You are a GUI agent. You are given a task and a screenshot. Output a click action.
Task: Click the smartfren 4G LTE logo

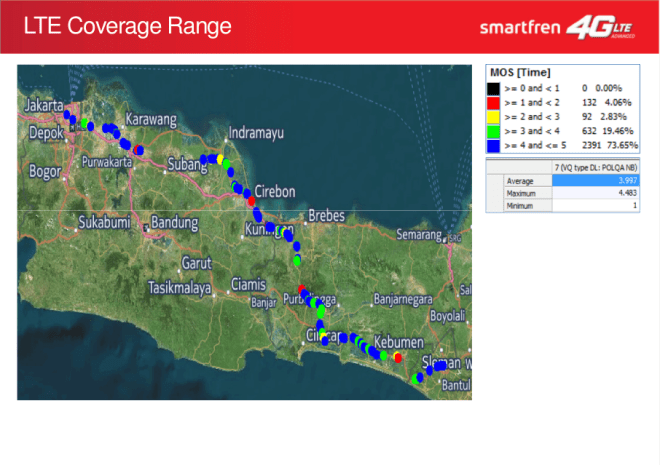point(557,27)
